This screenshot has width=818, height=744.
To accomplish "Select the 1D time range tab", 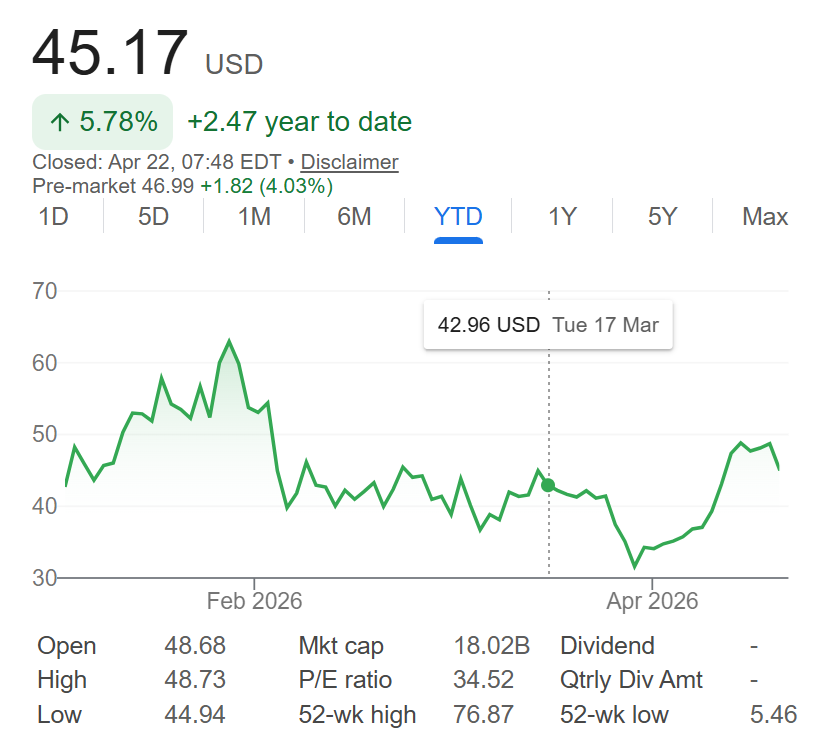I will pos(53,217).
